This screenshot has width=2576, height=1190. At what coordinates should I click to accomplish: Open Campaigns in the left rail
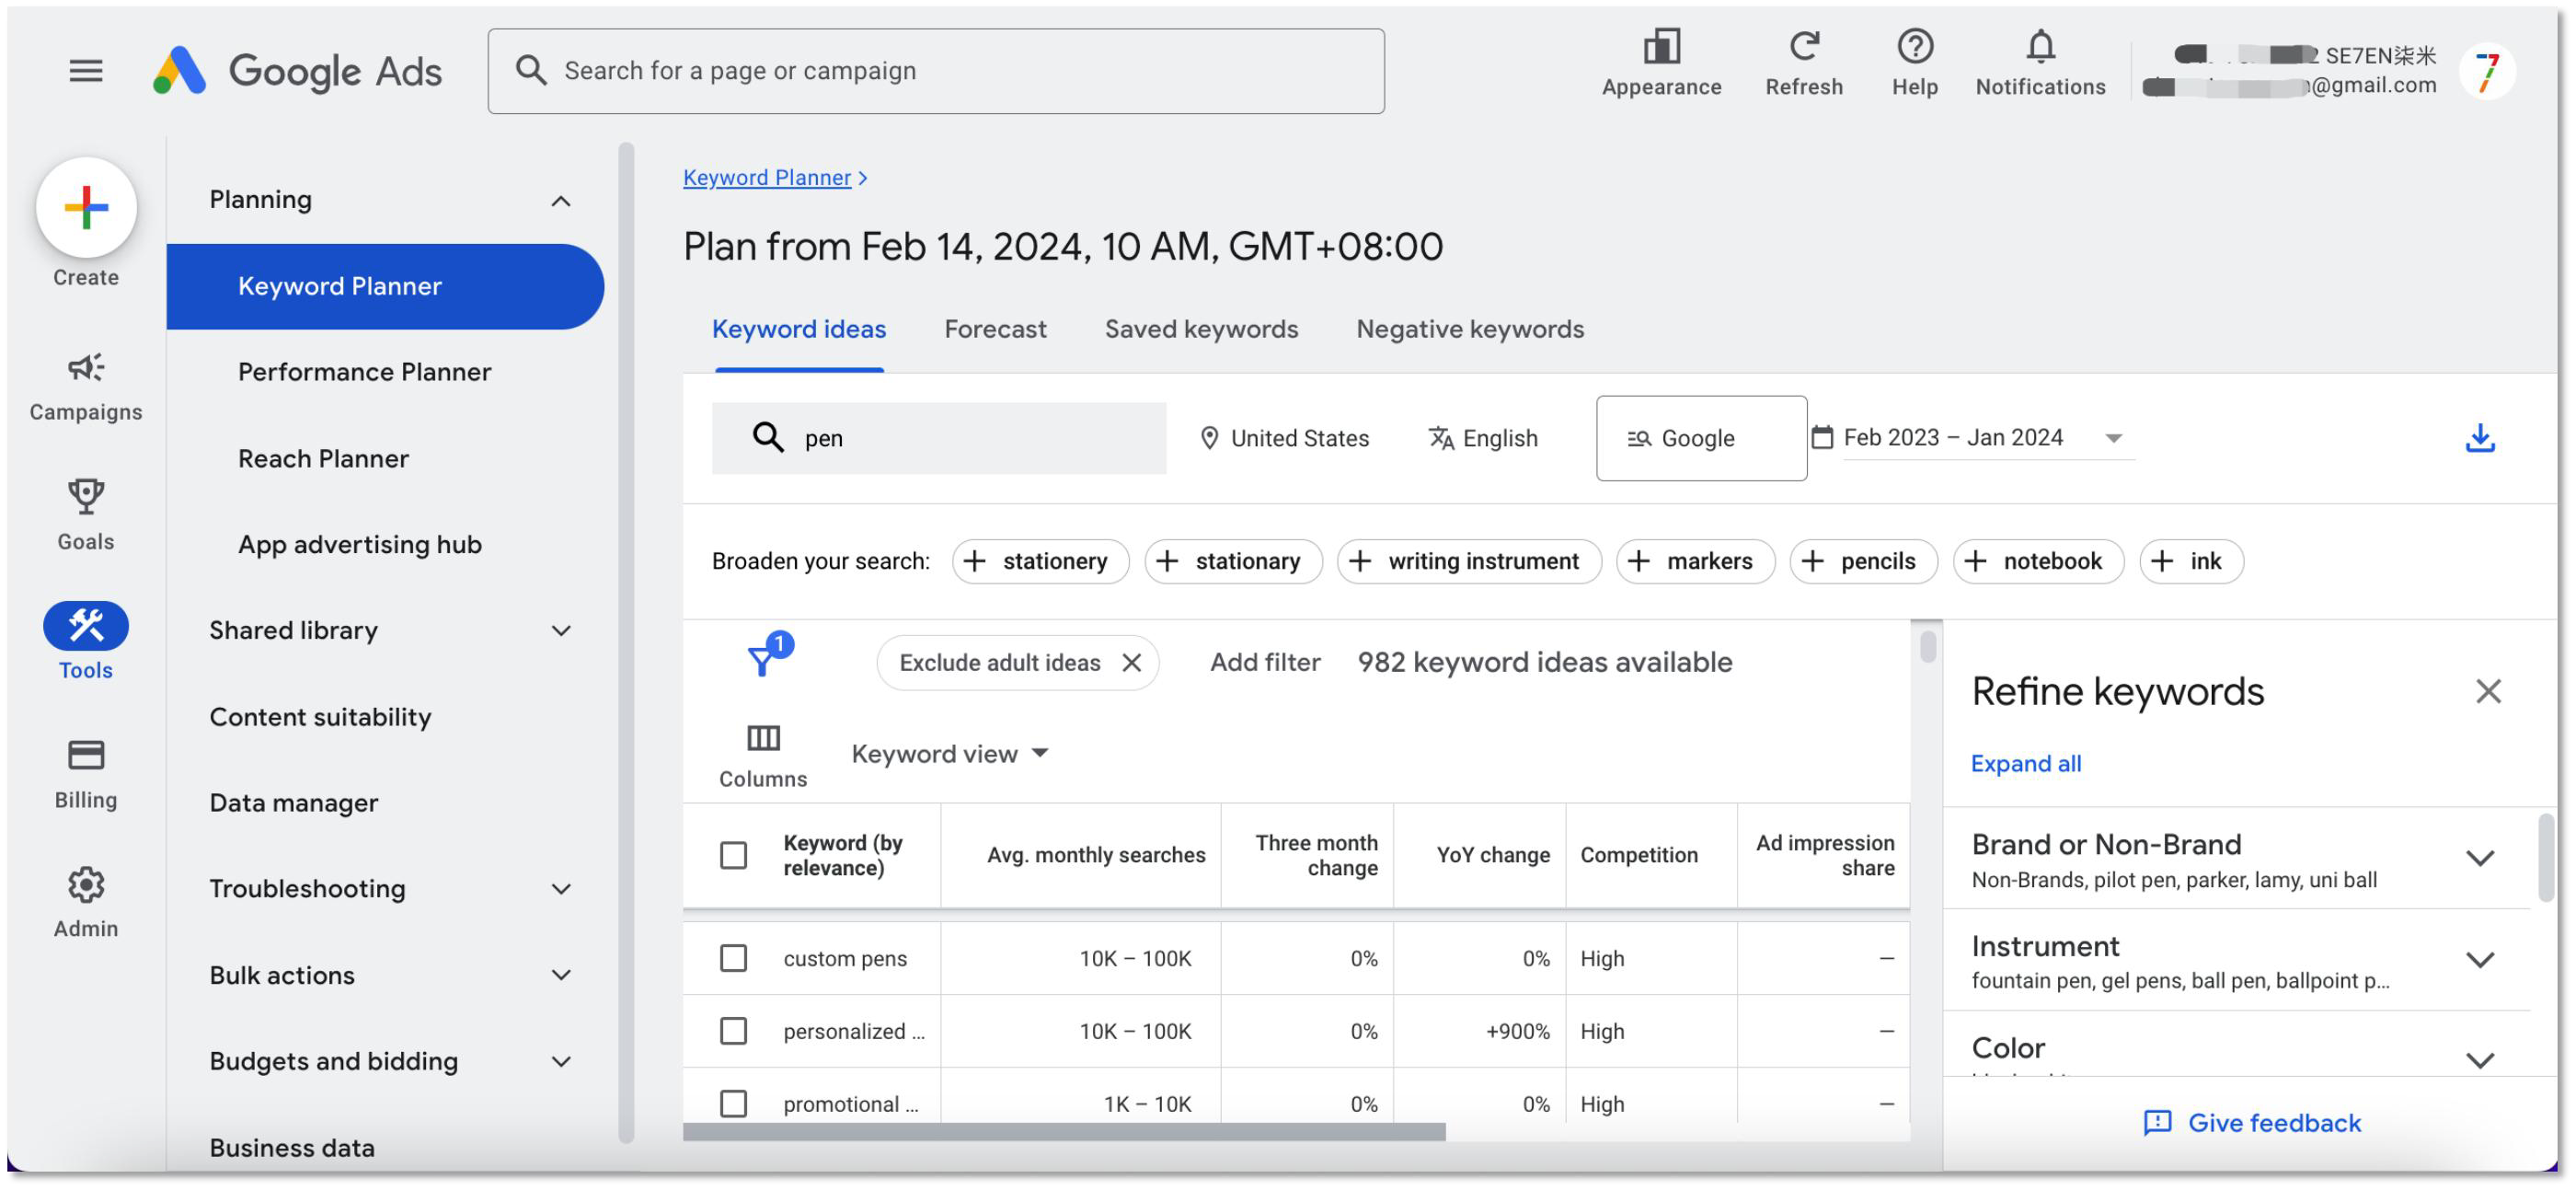pyautogui.click(x=86, y=387)
